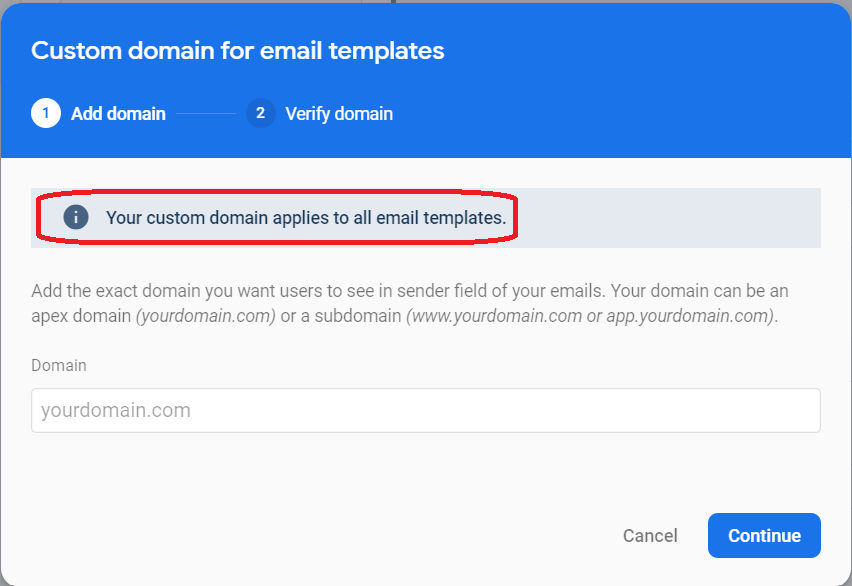Click the info icon in the banner
852x586 pixels.
coord(76,217)
